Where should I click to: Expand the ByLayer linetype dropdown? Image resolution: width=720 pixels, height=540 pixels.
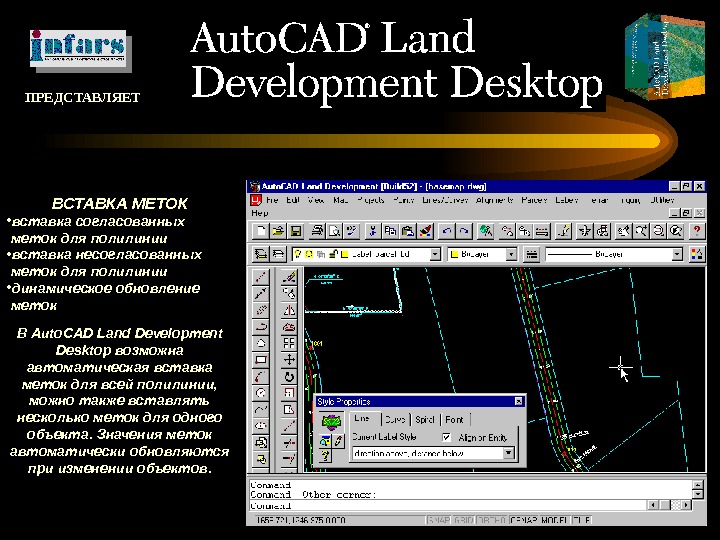[677, 254]
